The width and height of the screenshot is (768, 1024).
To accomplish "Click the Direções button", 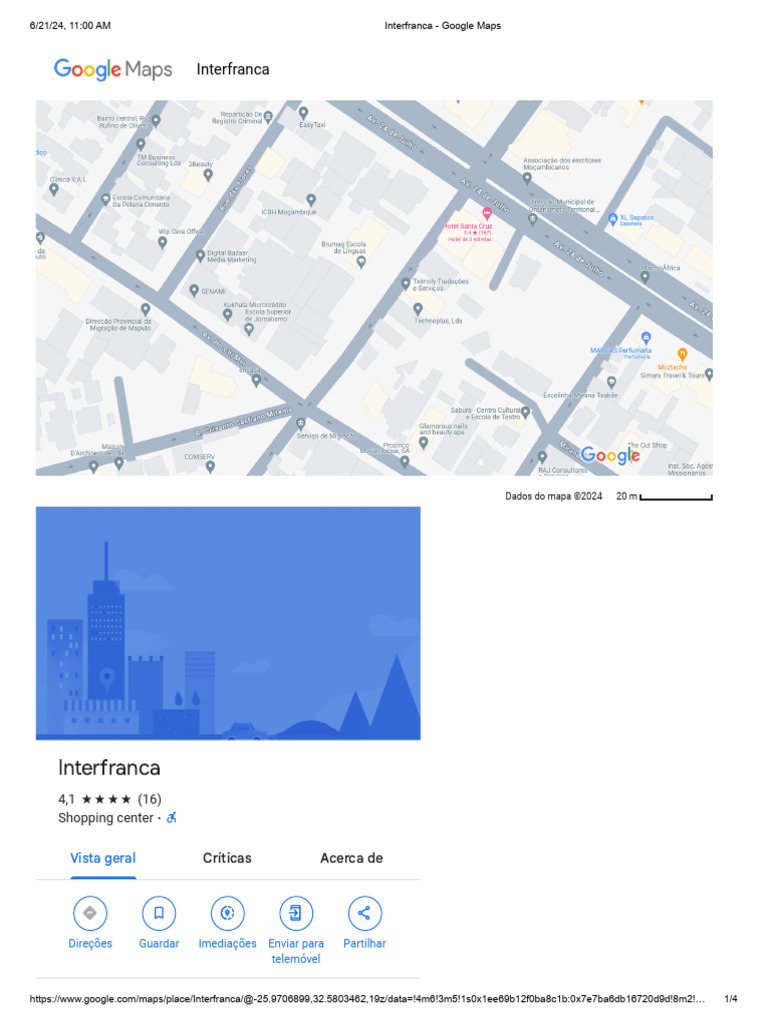I will point(90,923).
